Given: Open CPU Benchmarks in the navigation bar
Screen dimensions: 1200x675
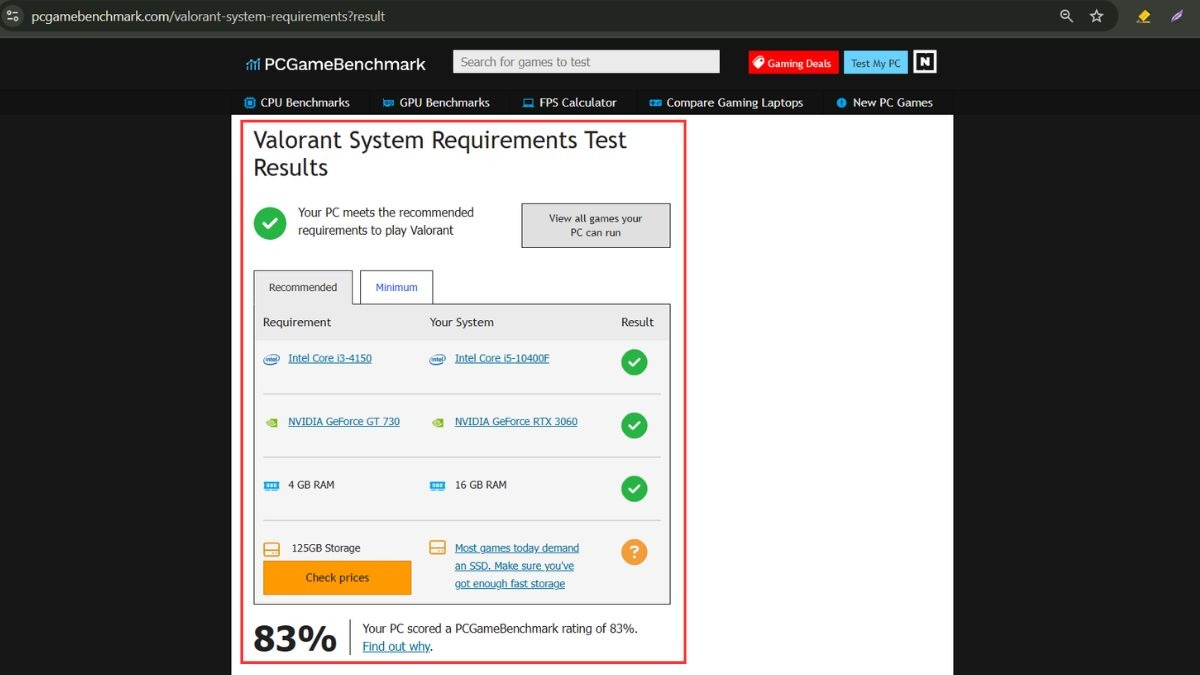Looking at the screenshot, I should click(x=297, y=102).
